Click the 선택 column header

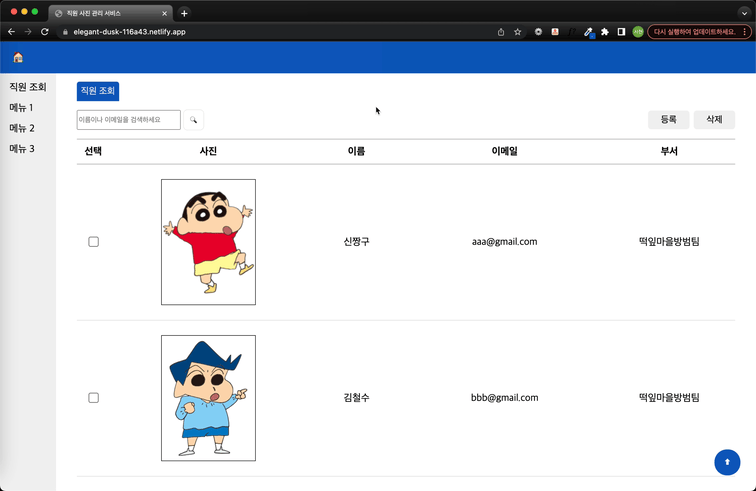93,151
